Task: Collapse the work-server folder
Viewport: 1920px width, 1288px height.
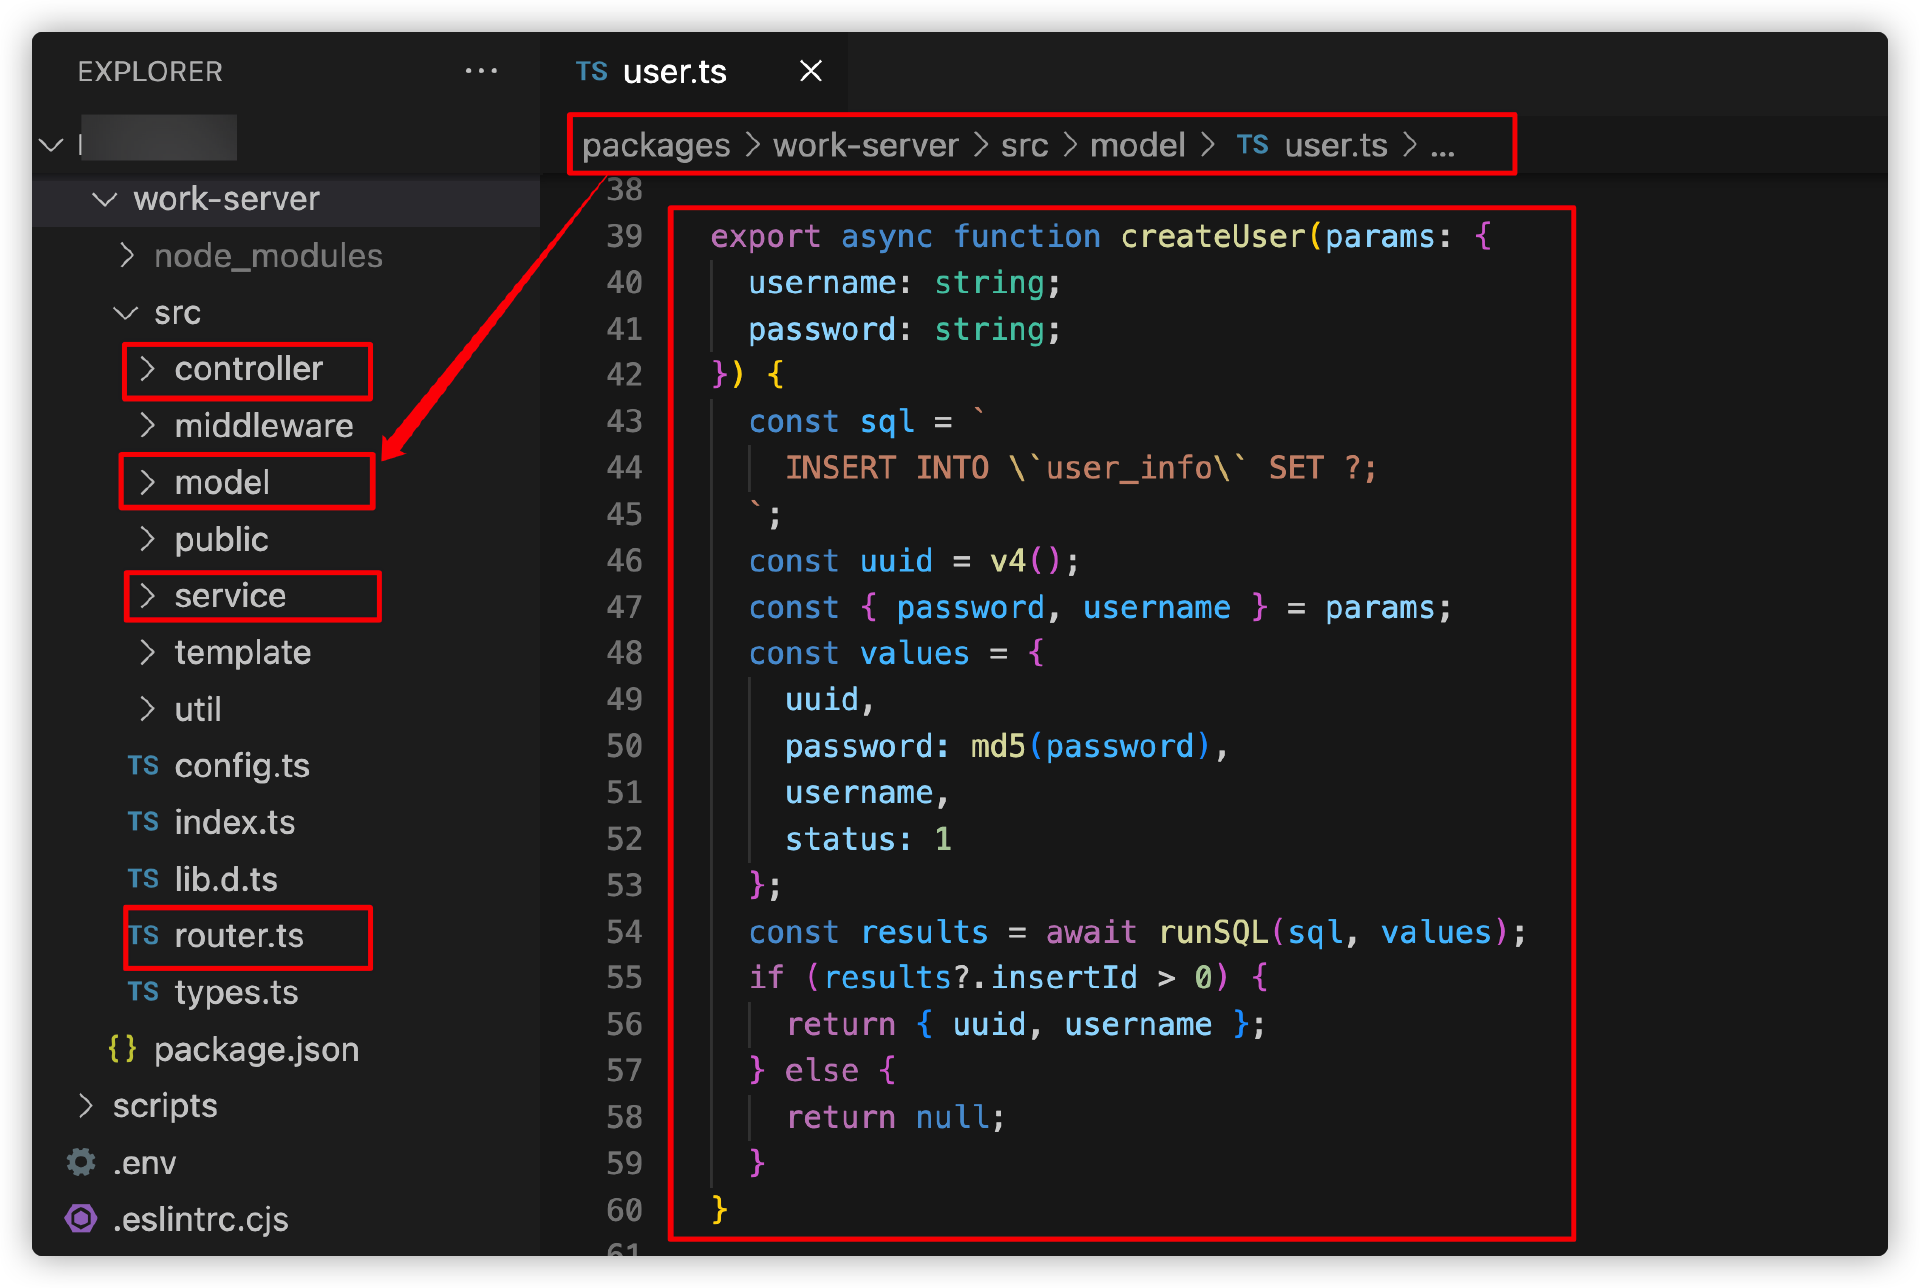Action: 104,199
